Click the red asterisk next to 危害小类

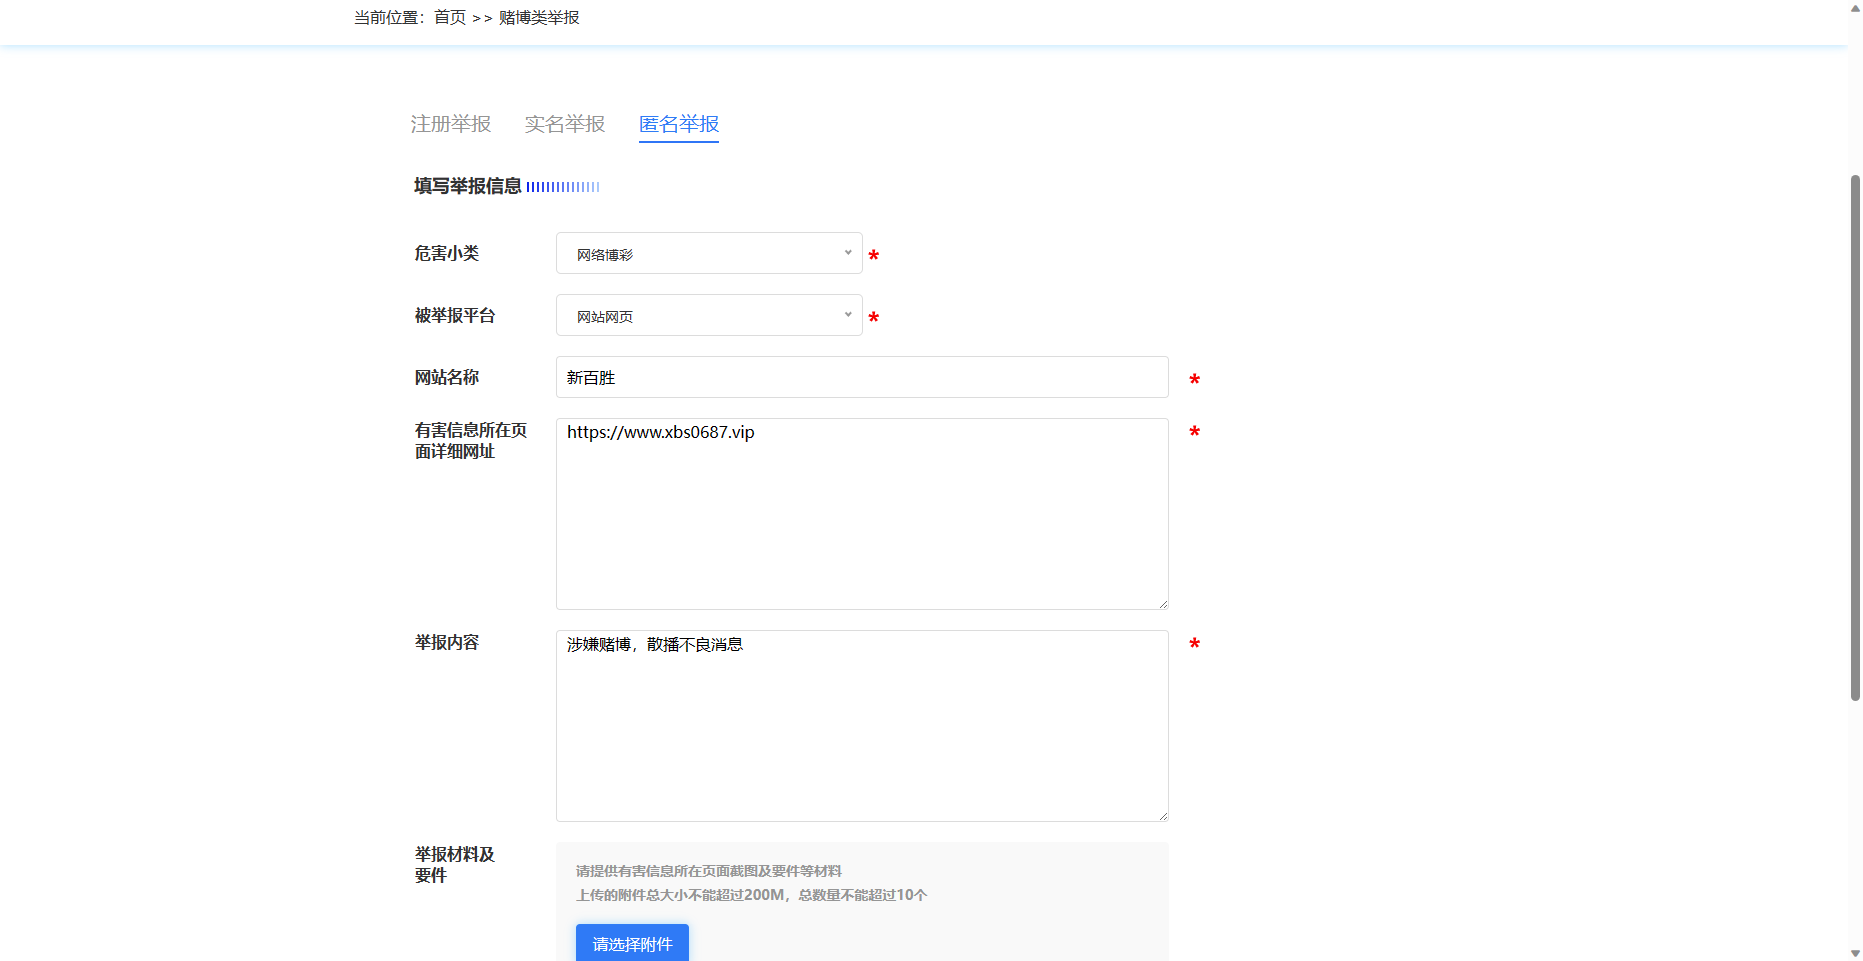[873, 256]
